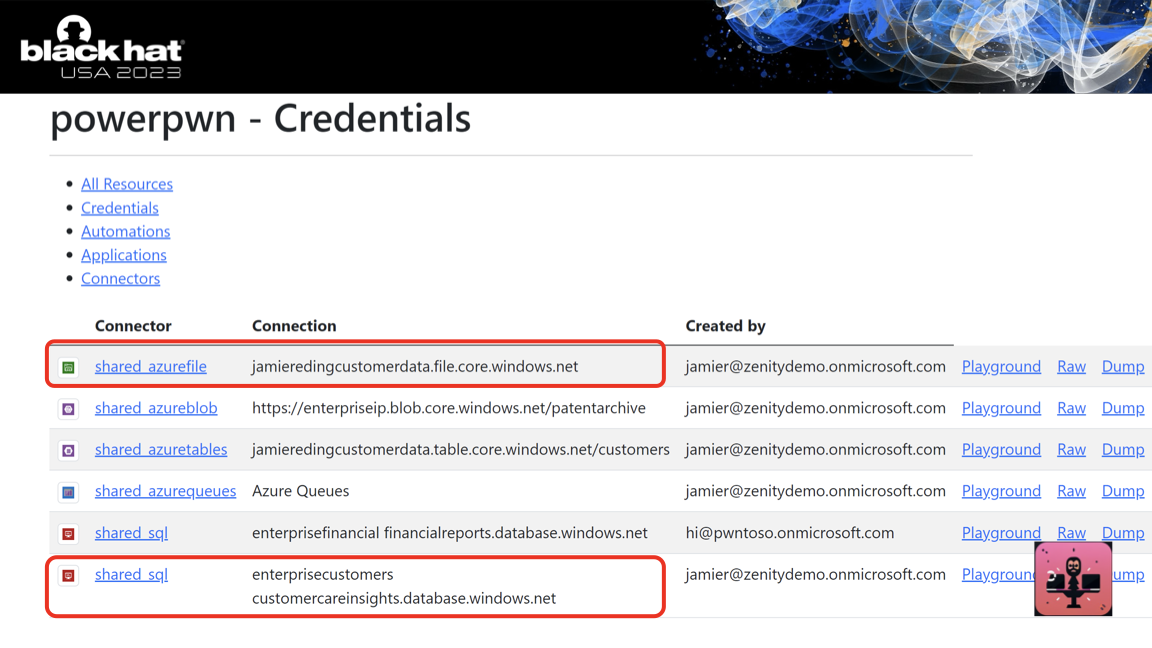
Task: Dump the shared_azureblob connection
Action: point(1123,408)
